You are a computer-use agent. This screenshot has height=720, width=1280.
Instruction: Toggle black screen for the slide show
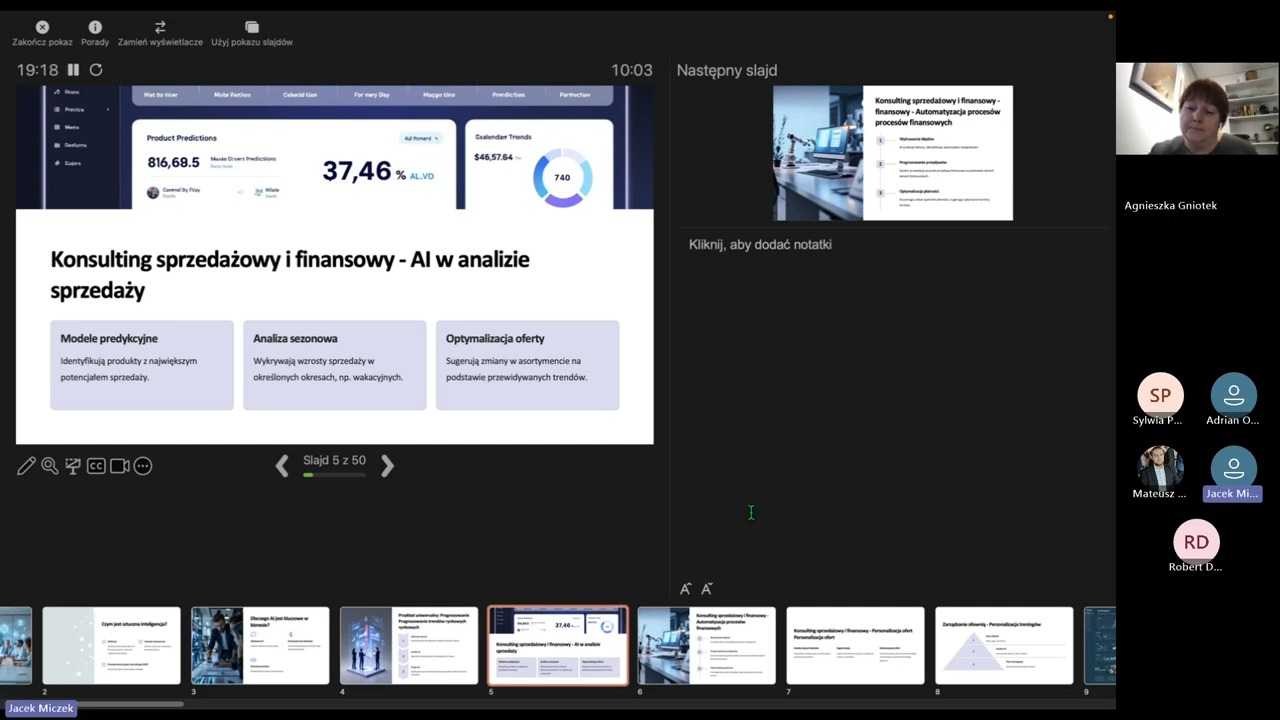pos(73,466)
